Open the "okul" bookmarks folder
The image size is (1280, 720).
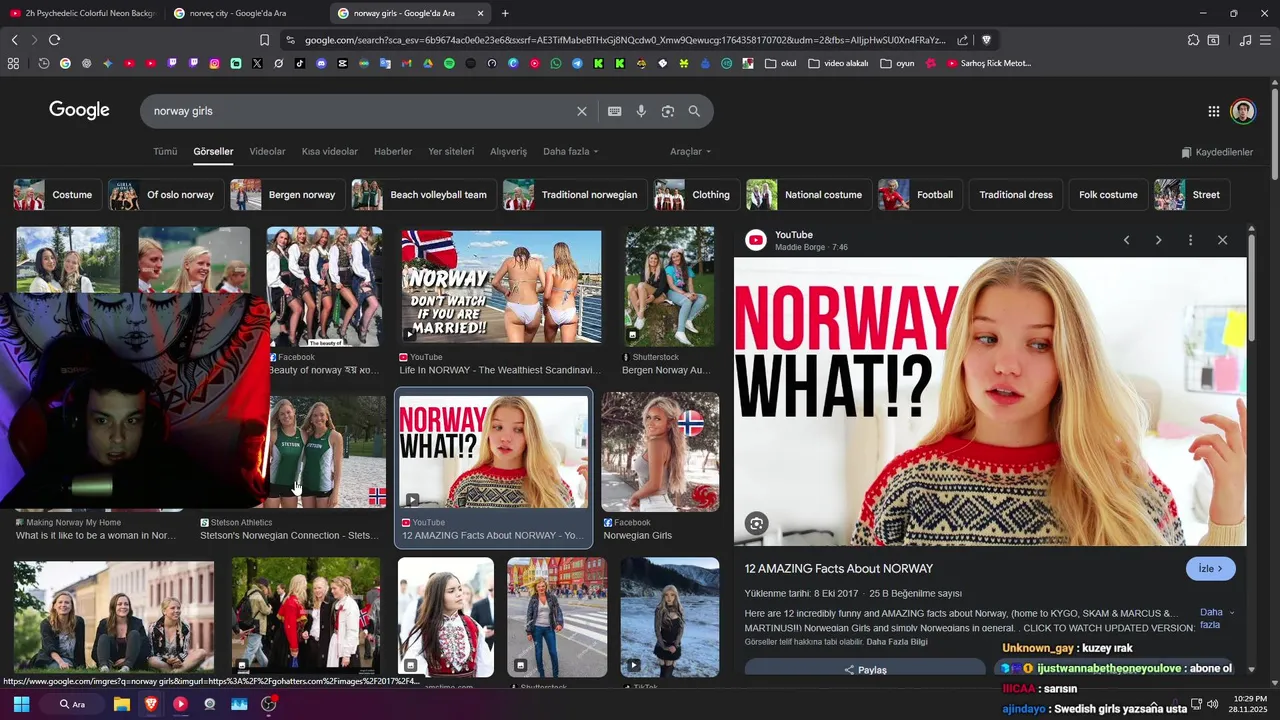pos(781,63)
